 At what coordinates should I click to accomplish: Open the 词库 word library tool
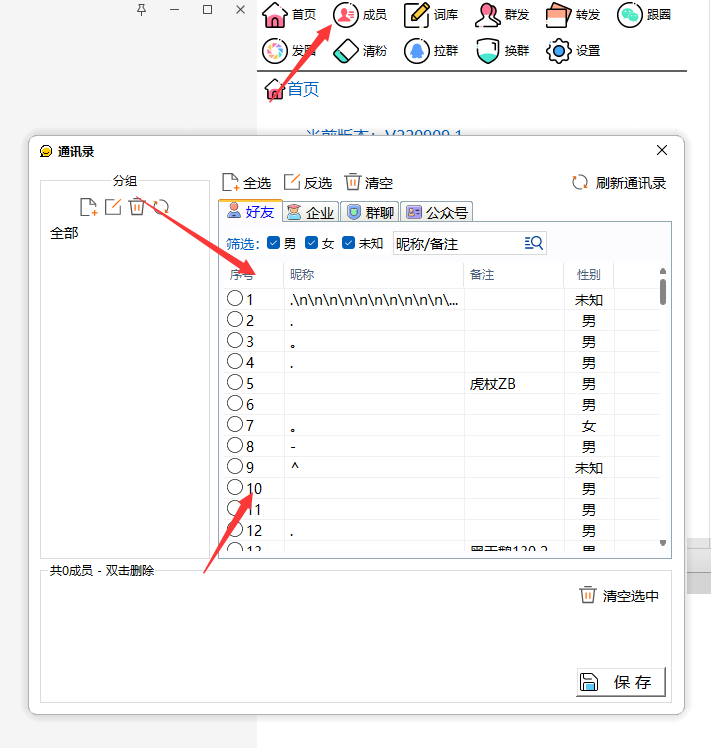[431, 15]
